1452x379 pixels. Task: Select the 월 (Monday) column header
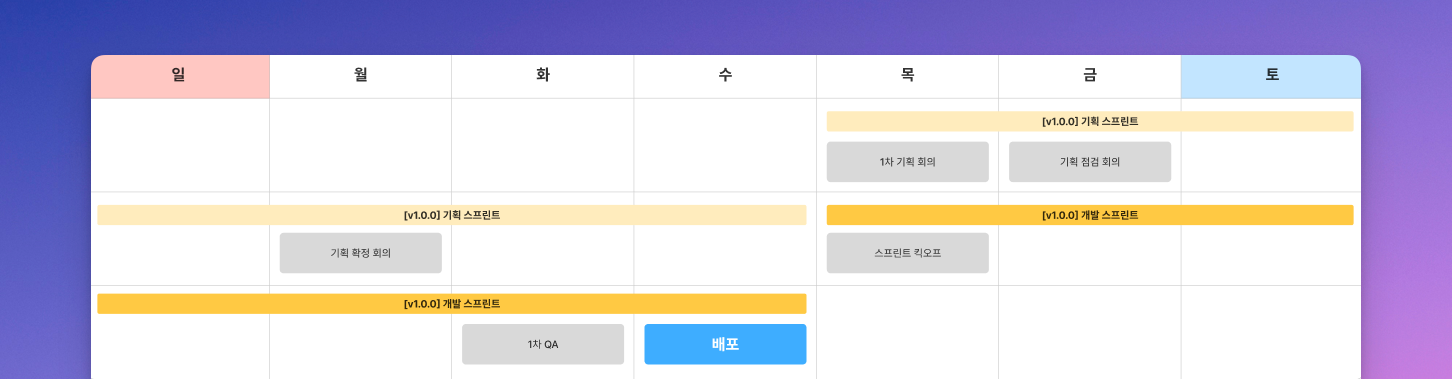pos(361,76)
